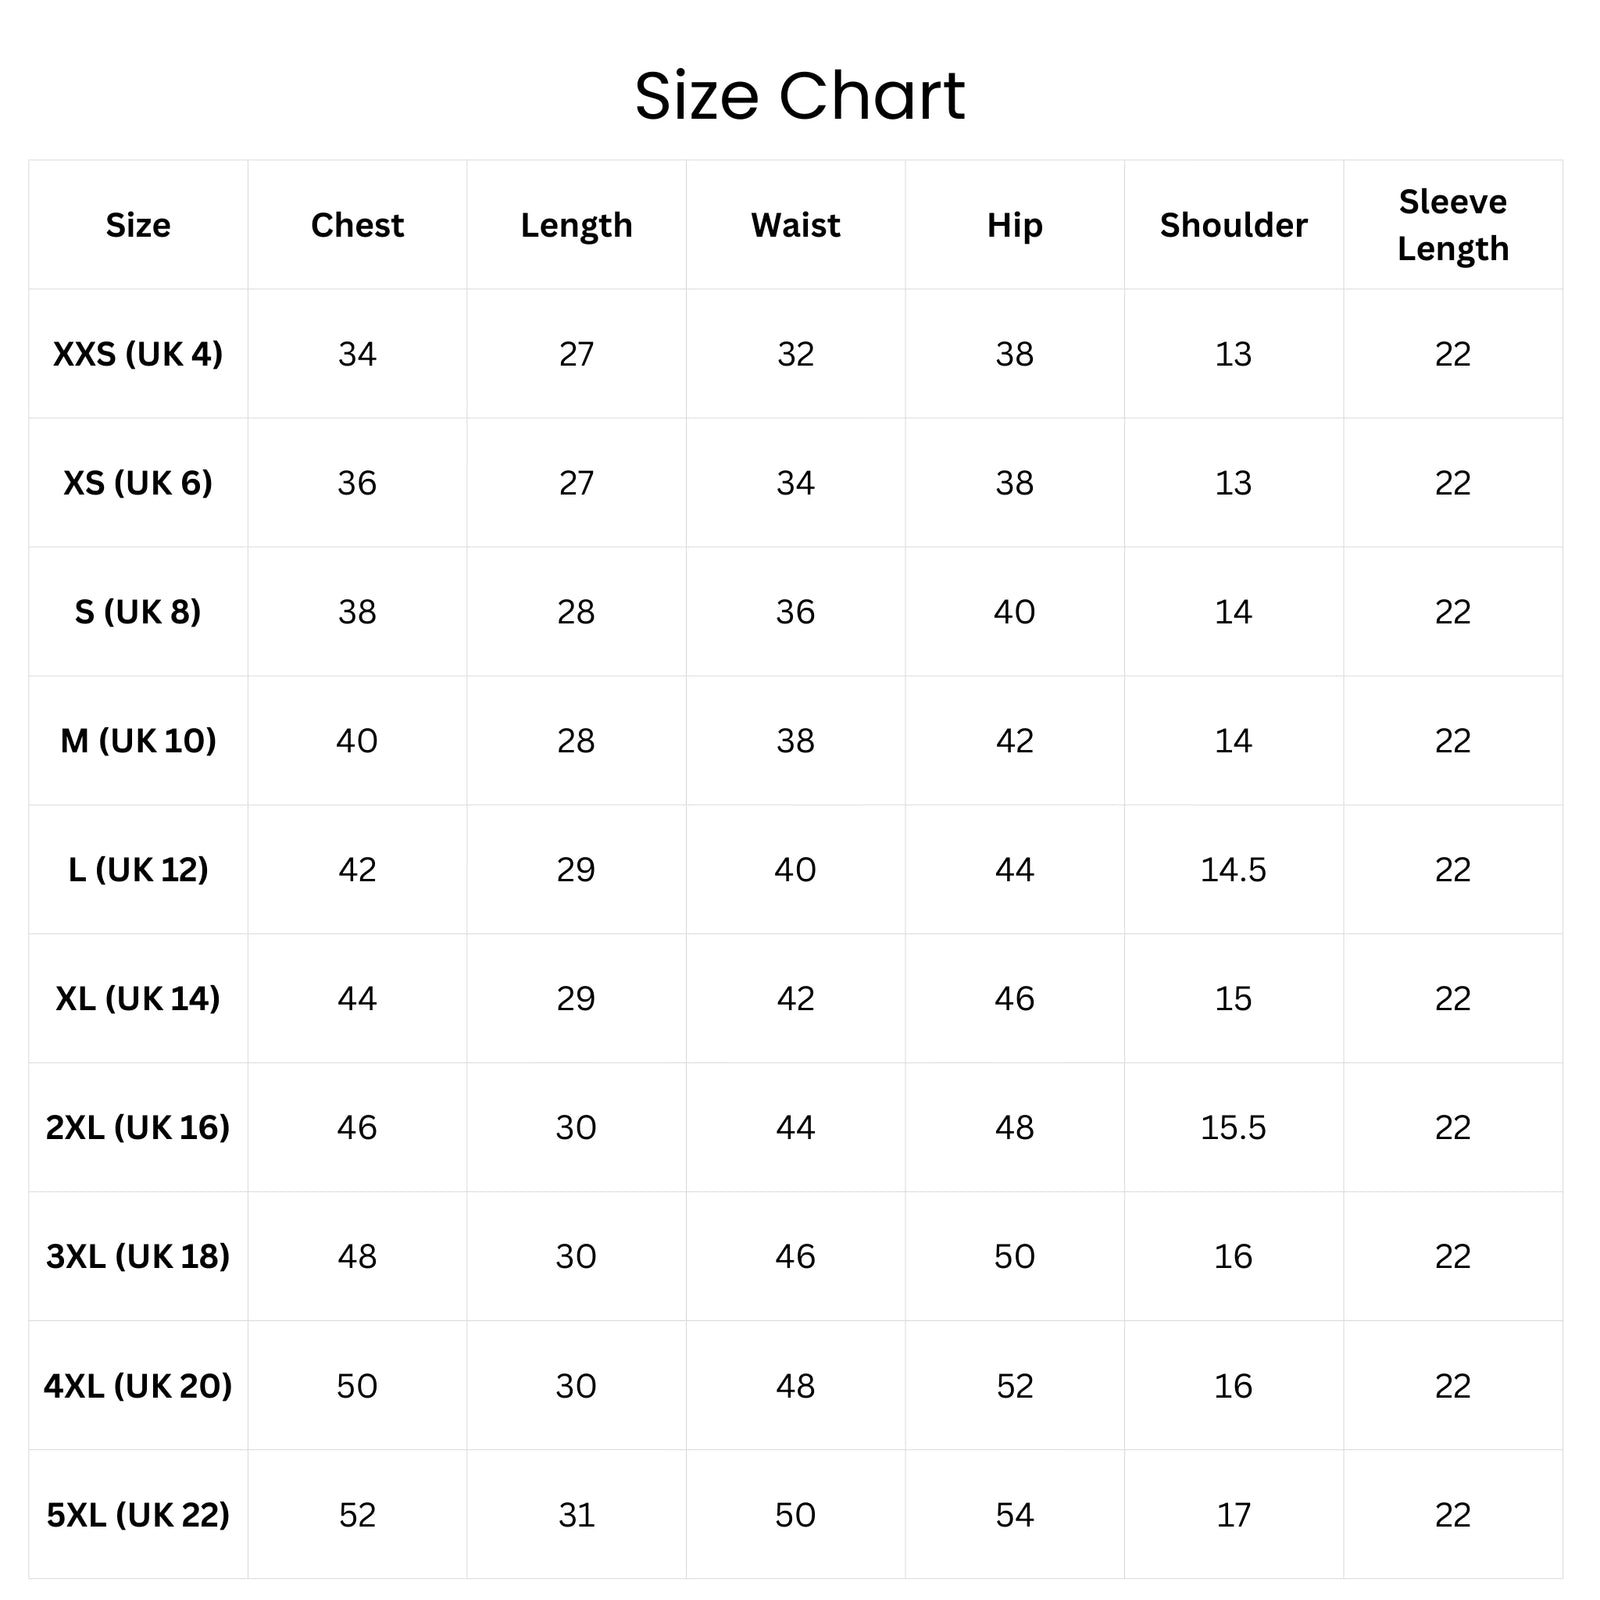Click shoulder value 17 for 5XL
Image resolution: width=1600 pixels, height=1600 pixels.
point(1233,1515)
